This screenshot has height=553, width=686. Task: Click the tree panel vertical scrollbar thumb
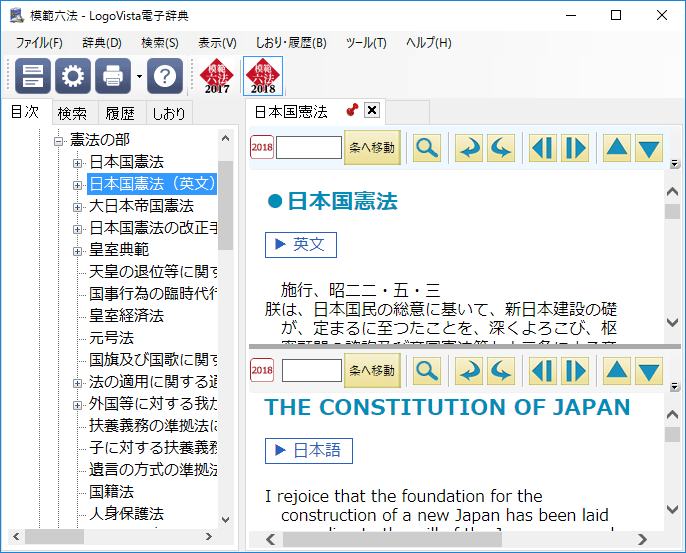[x=225, y=205]
